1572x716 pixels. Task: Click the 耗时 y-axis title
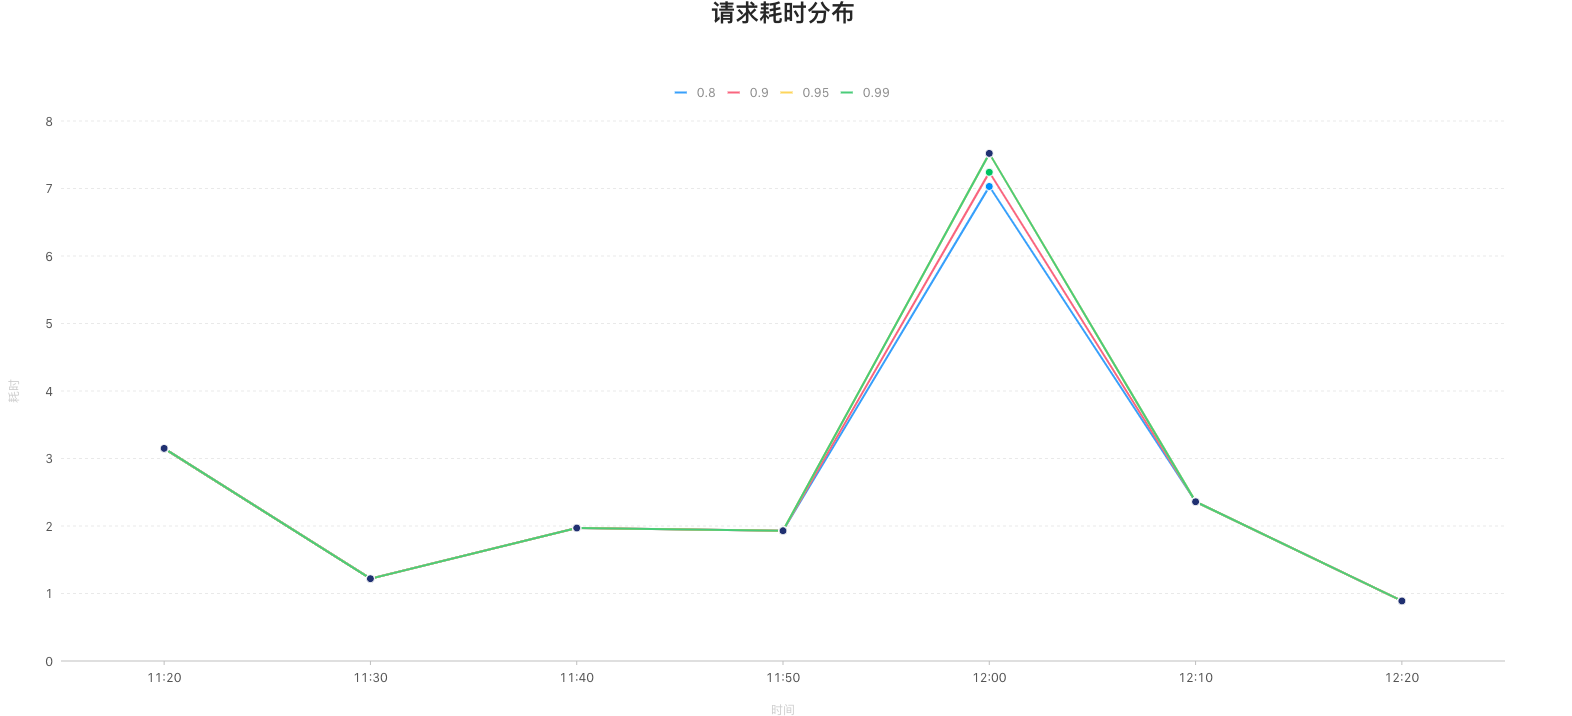click(x=14, y=391)
